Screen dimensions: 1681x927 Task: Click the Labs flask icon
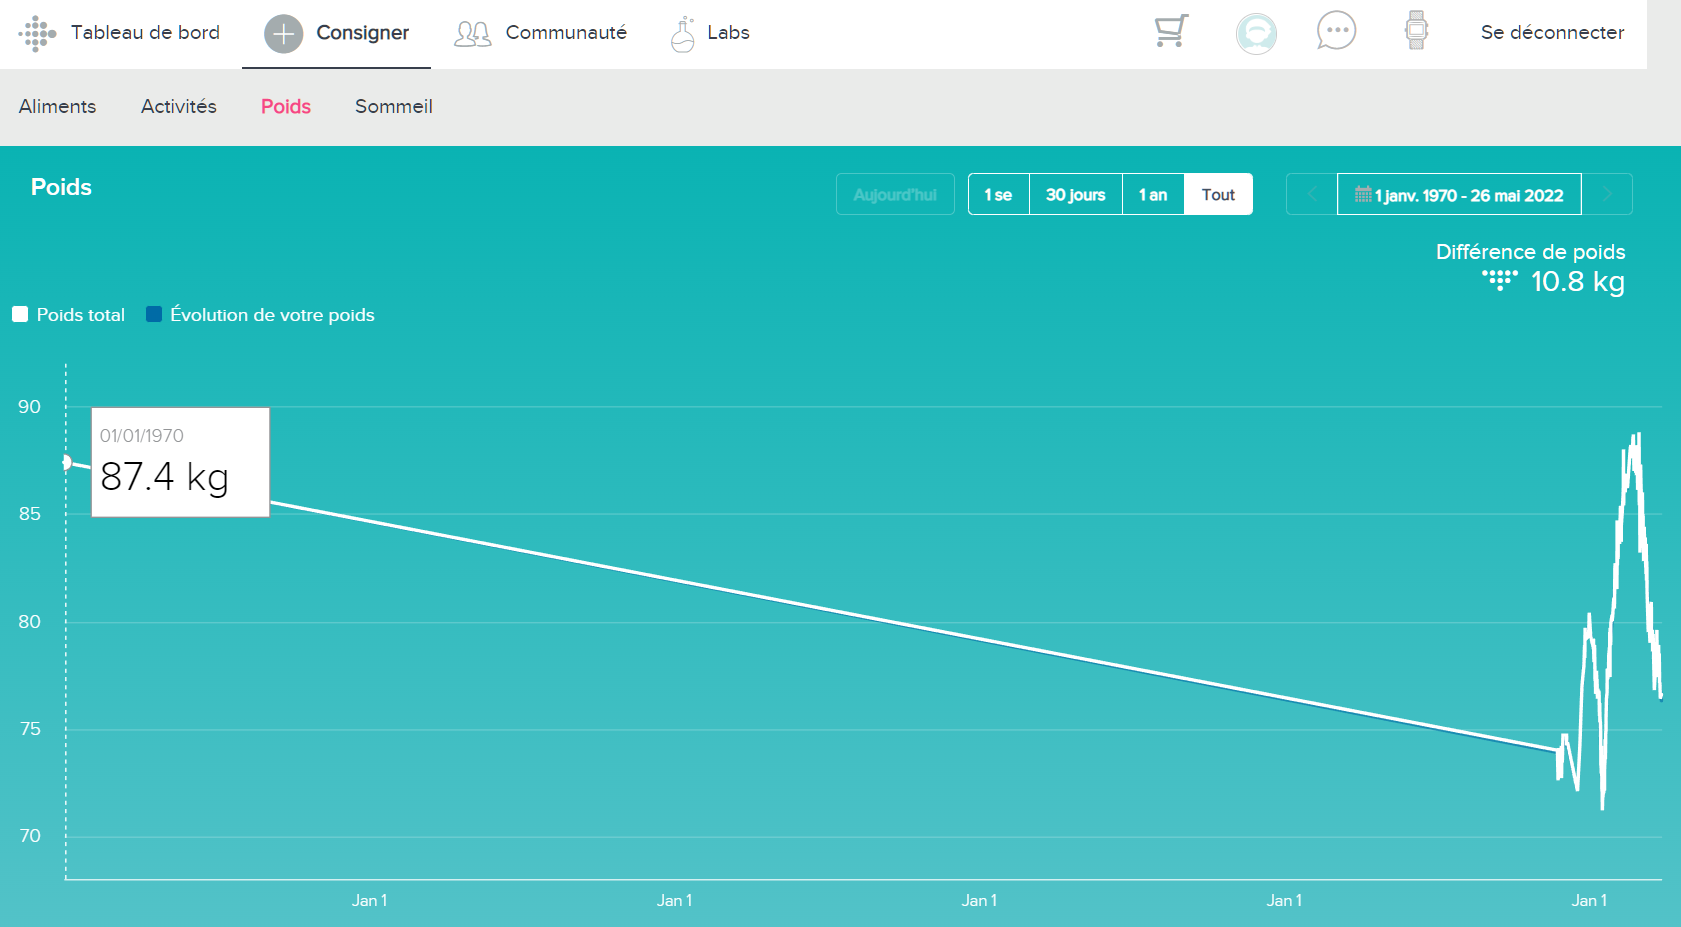[683, 34]
